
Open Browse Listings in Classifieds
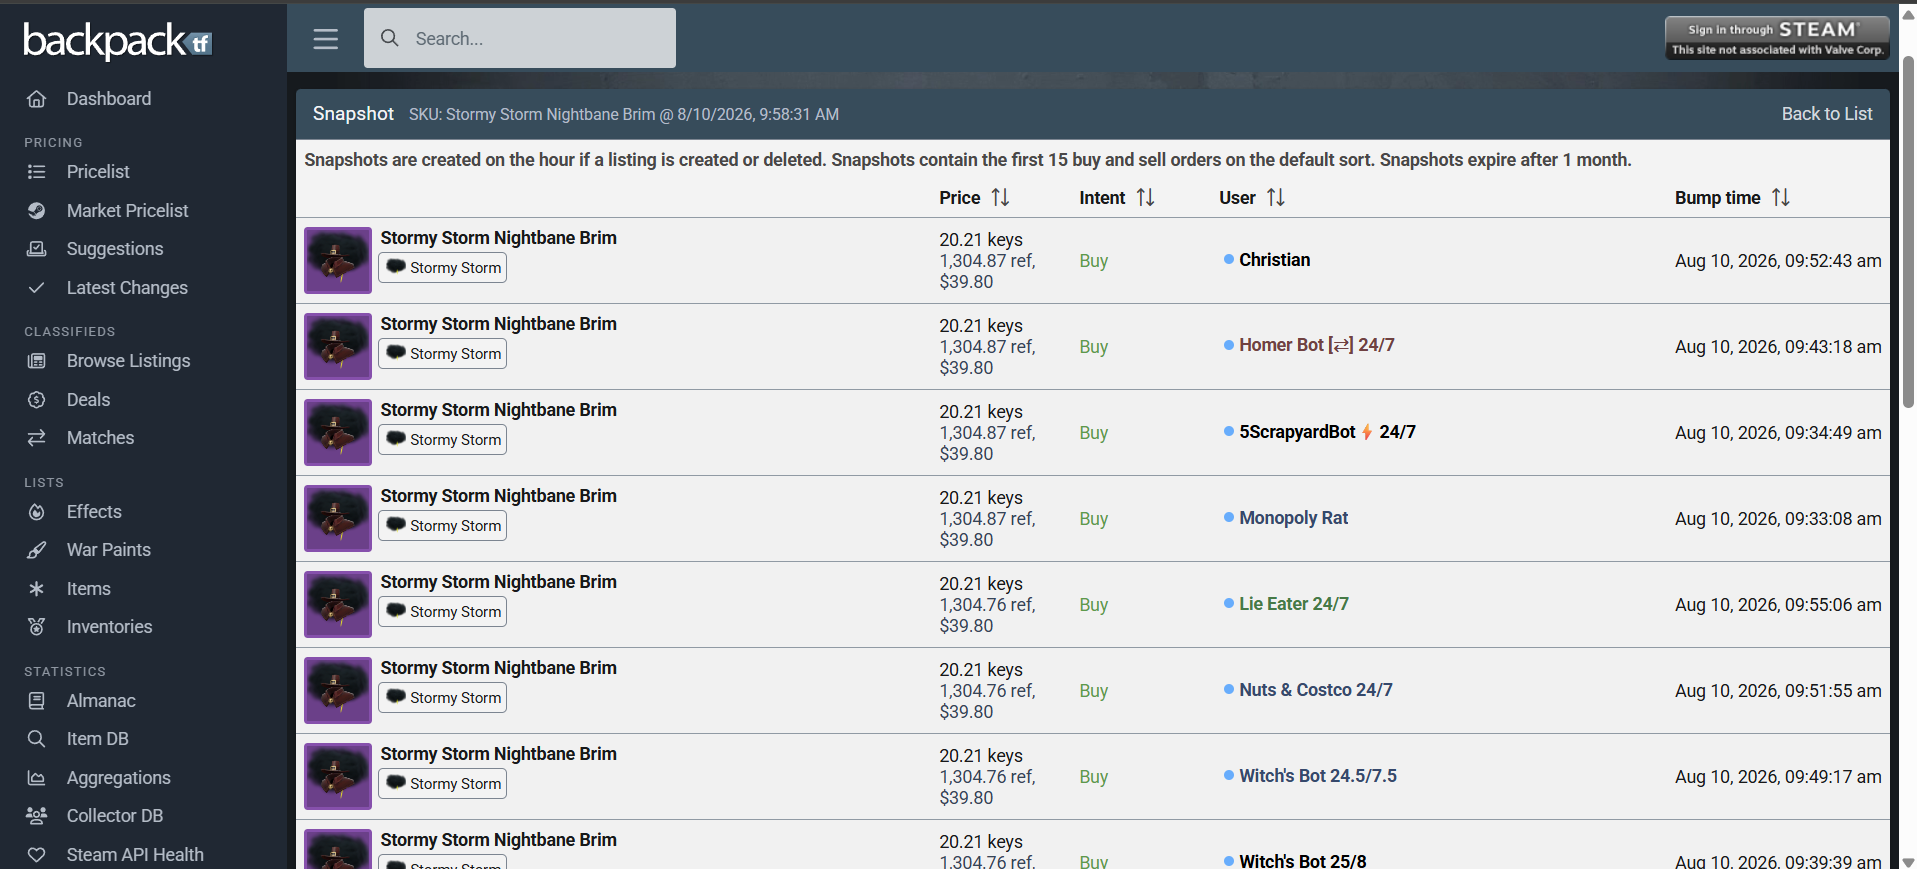pyautogui.click(x=128, y=361)
